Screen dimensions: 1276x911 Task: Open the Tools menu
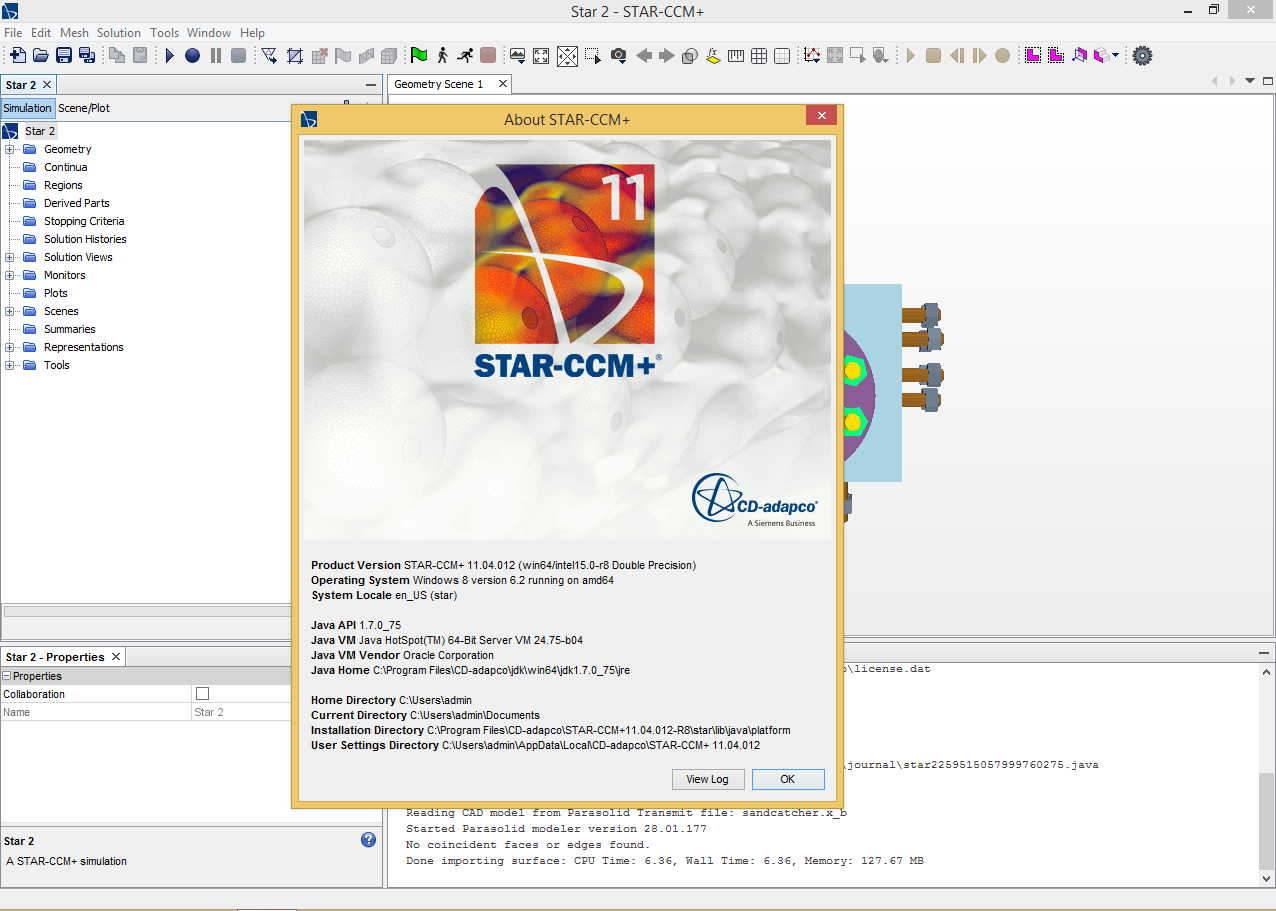[165, 33]
